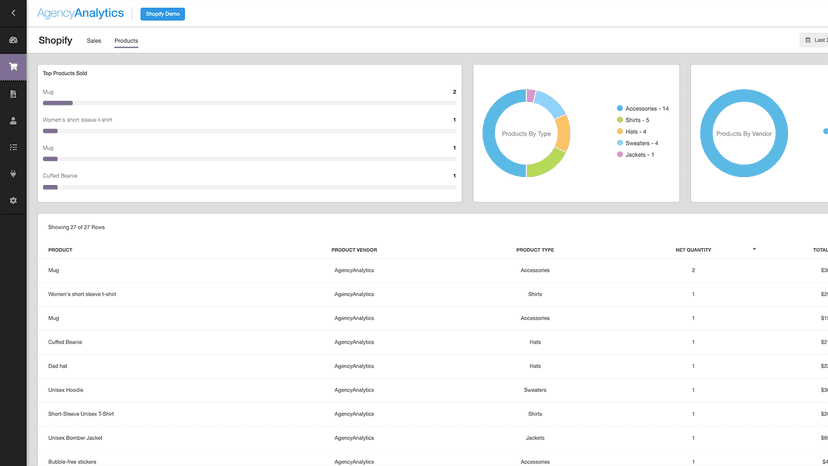The width and height of the screenshot is (828, 466).
Task: Click 'Dad hat' table cell
Action: (58, 366)
